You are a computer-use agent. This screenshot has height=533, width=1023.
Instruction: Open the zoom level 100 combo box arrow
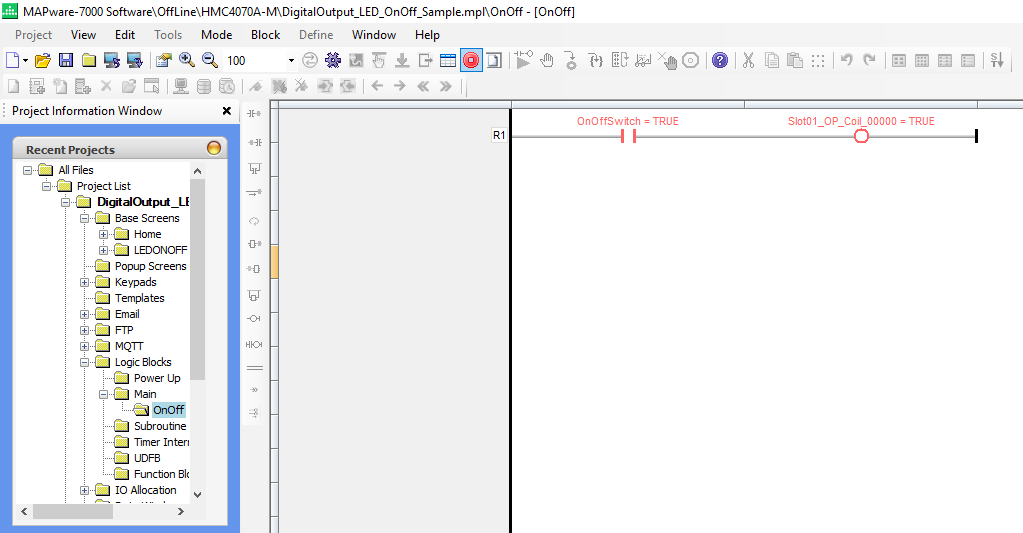pyautogui.click(x=291, y=61)
